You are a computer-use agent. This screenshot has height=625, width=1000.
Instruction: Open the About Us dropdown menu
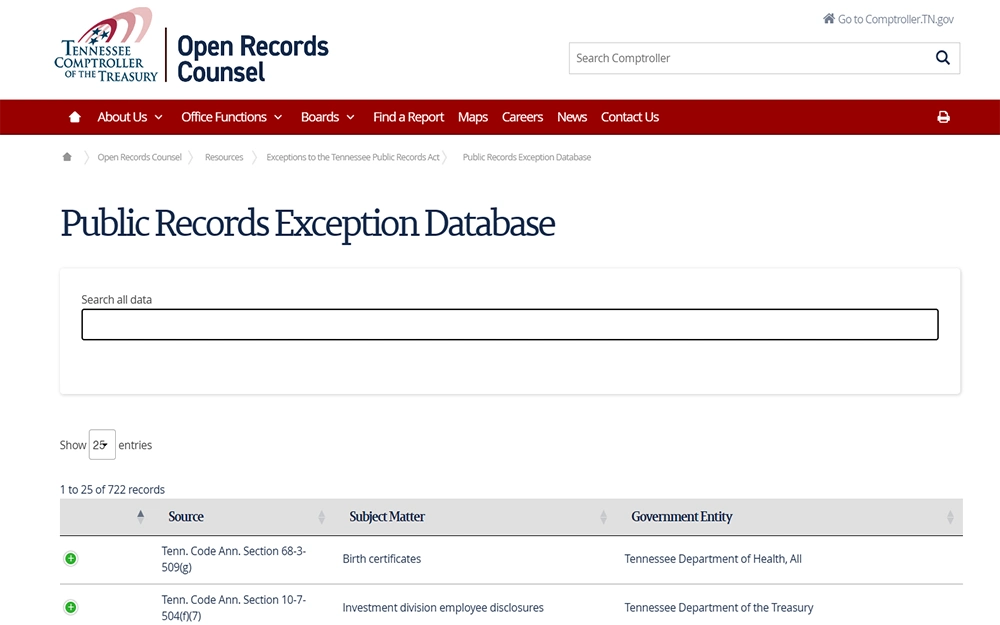129,117
